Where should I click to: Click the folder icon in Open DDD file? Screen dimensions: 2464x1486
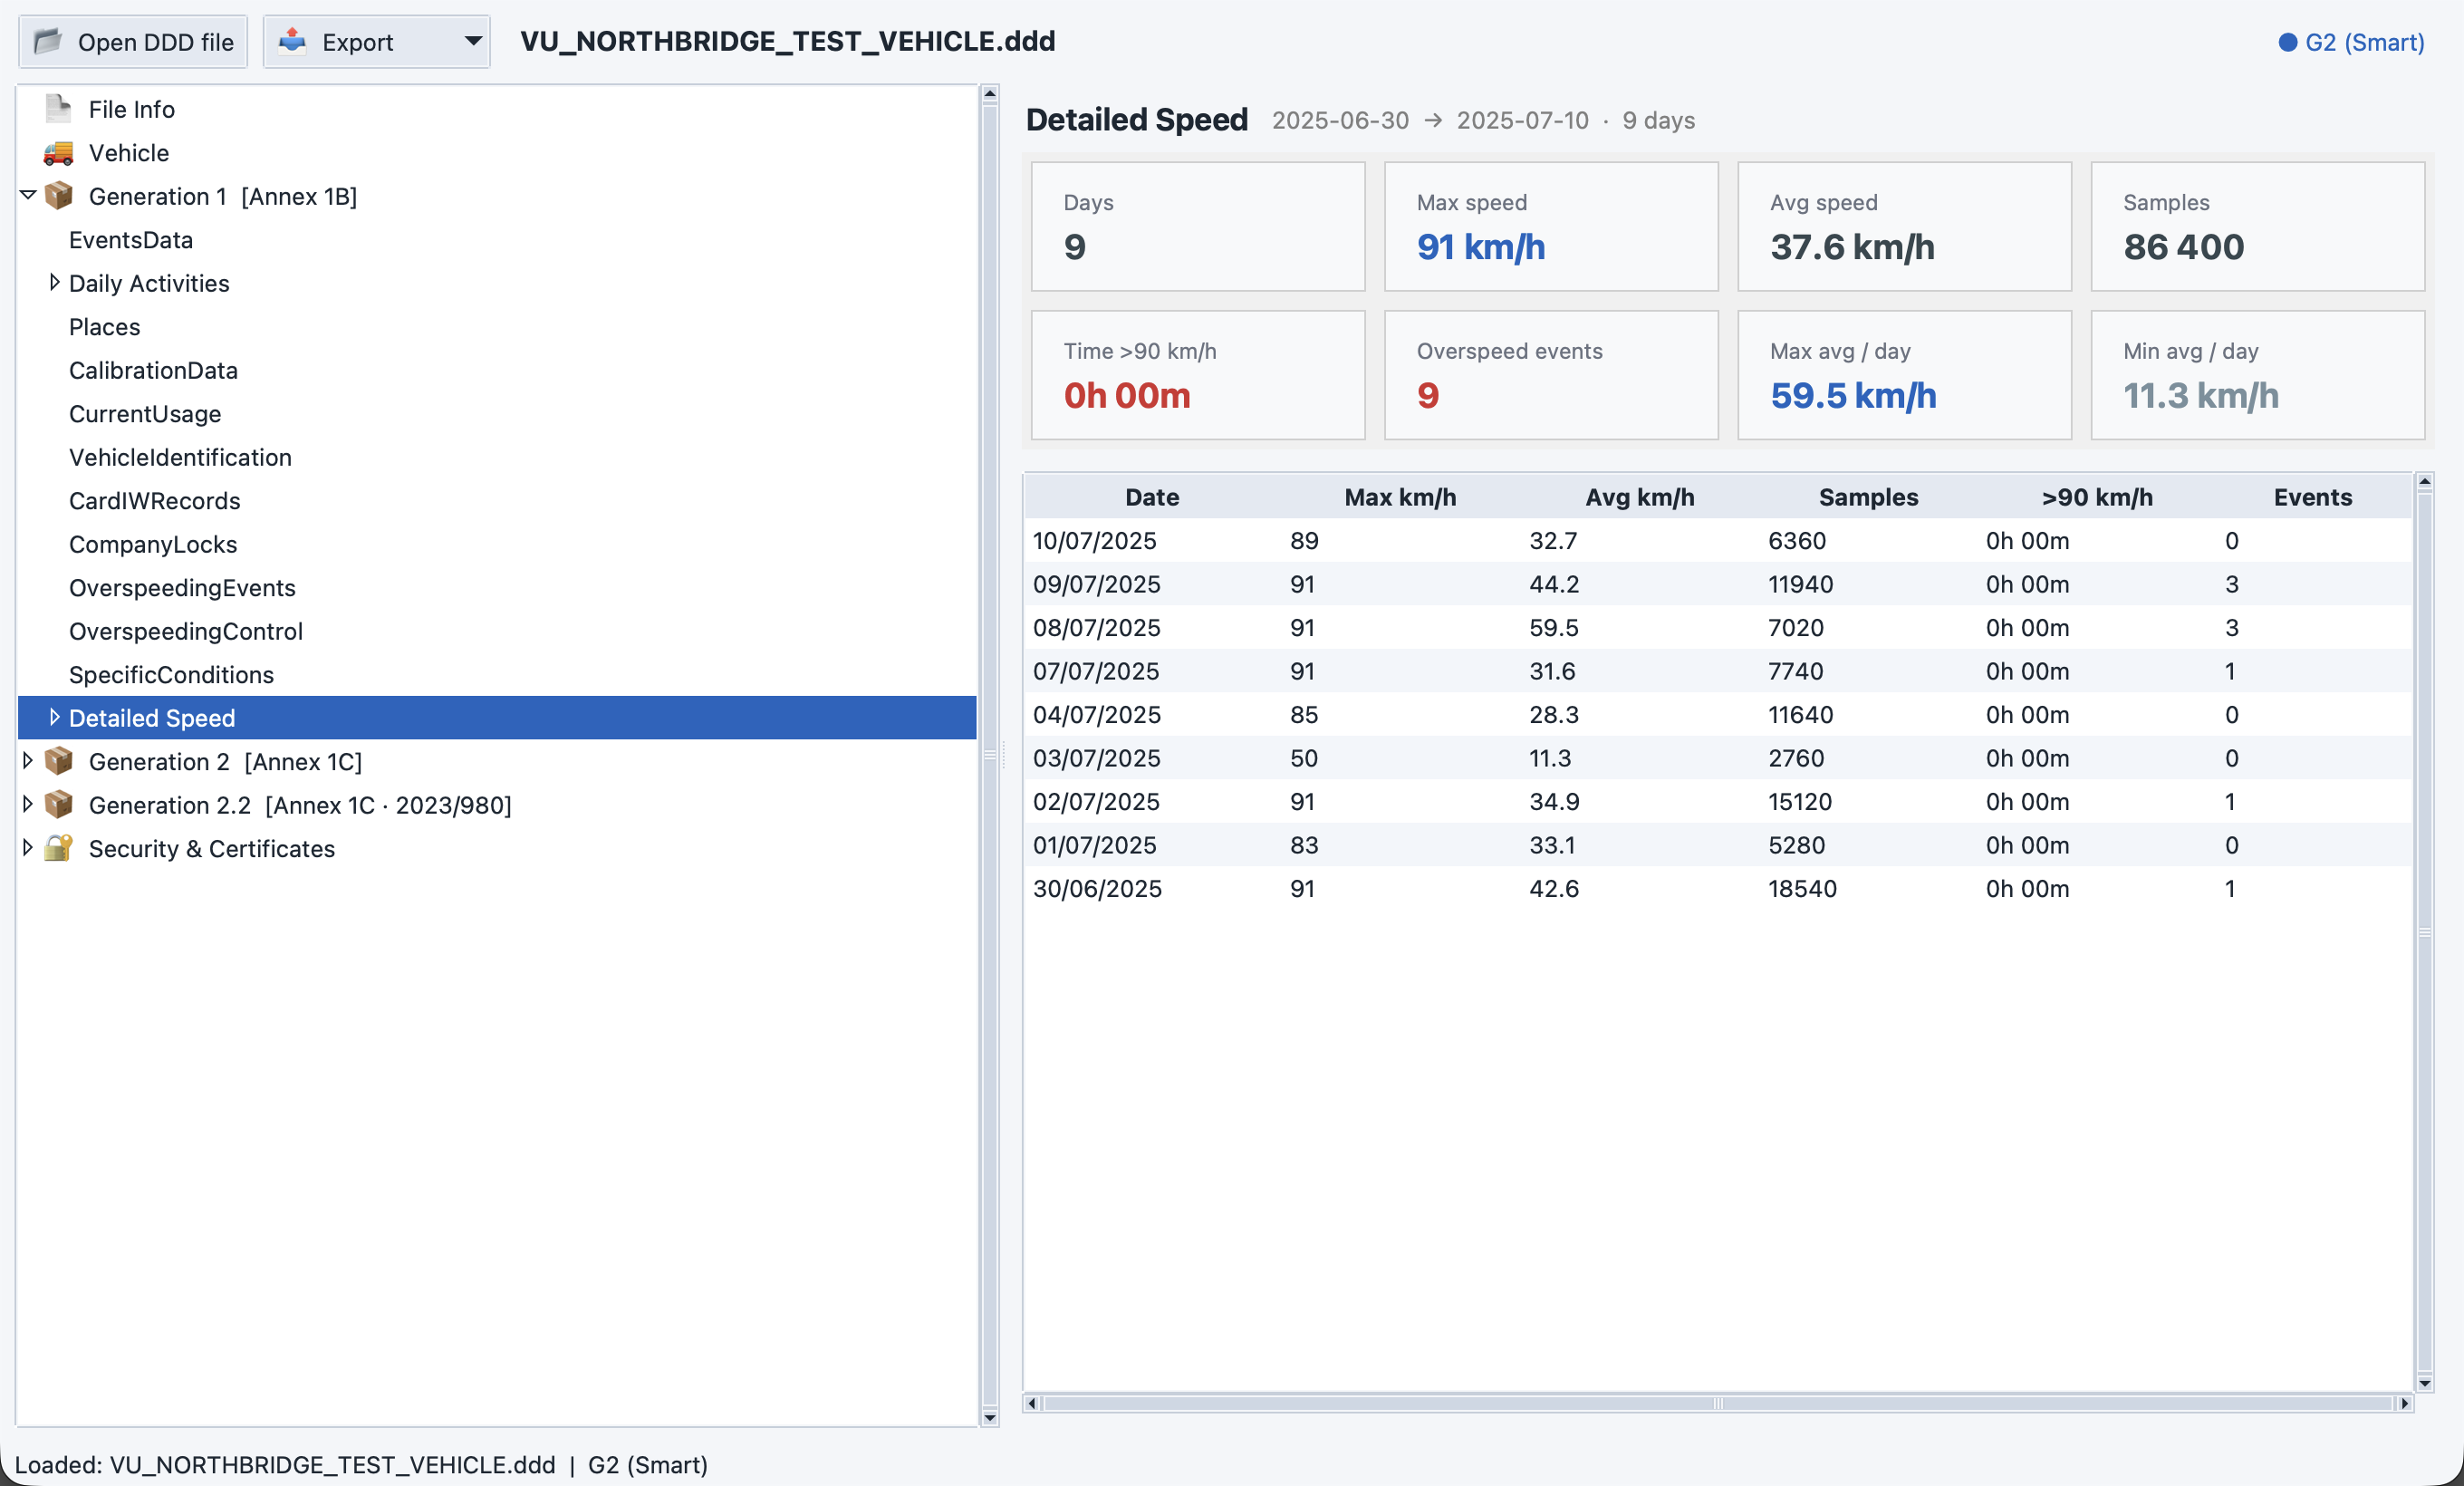pyautogui.click(x=48, y=41)
